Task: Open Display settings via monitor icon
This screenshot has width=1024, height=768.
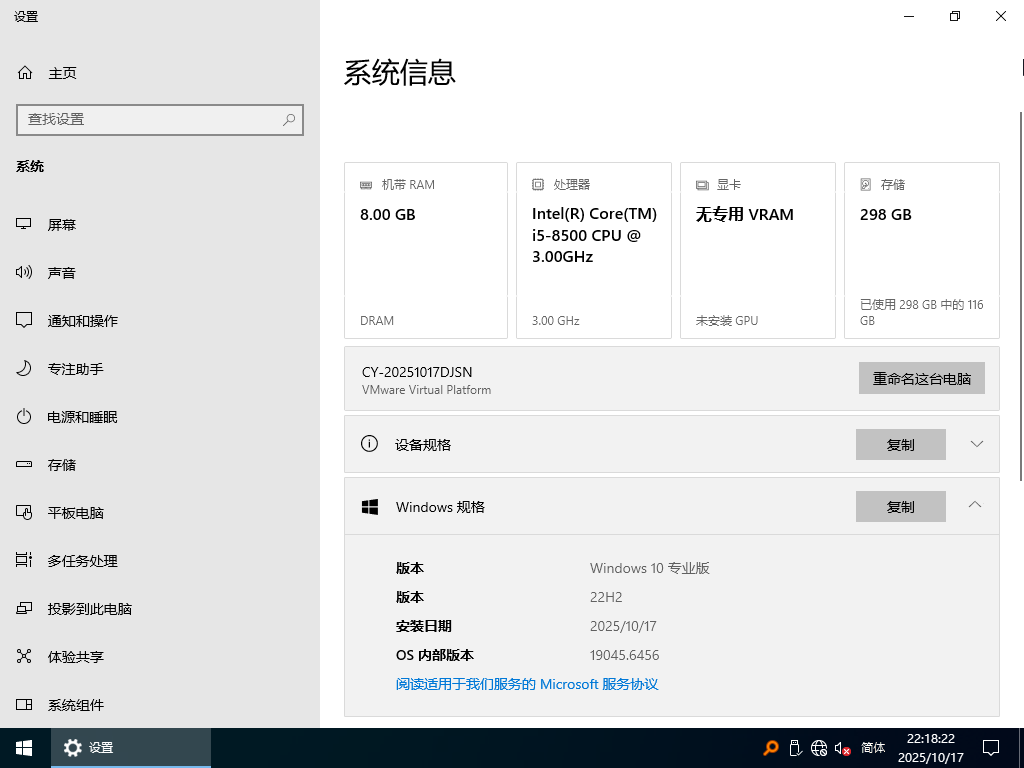Action: 25,225
